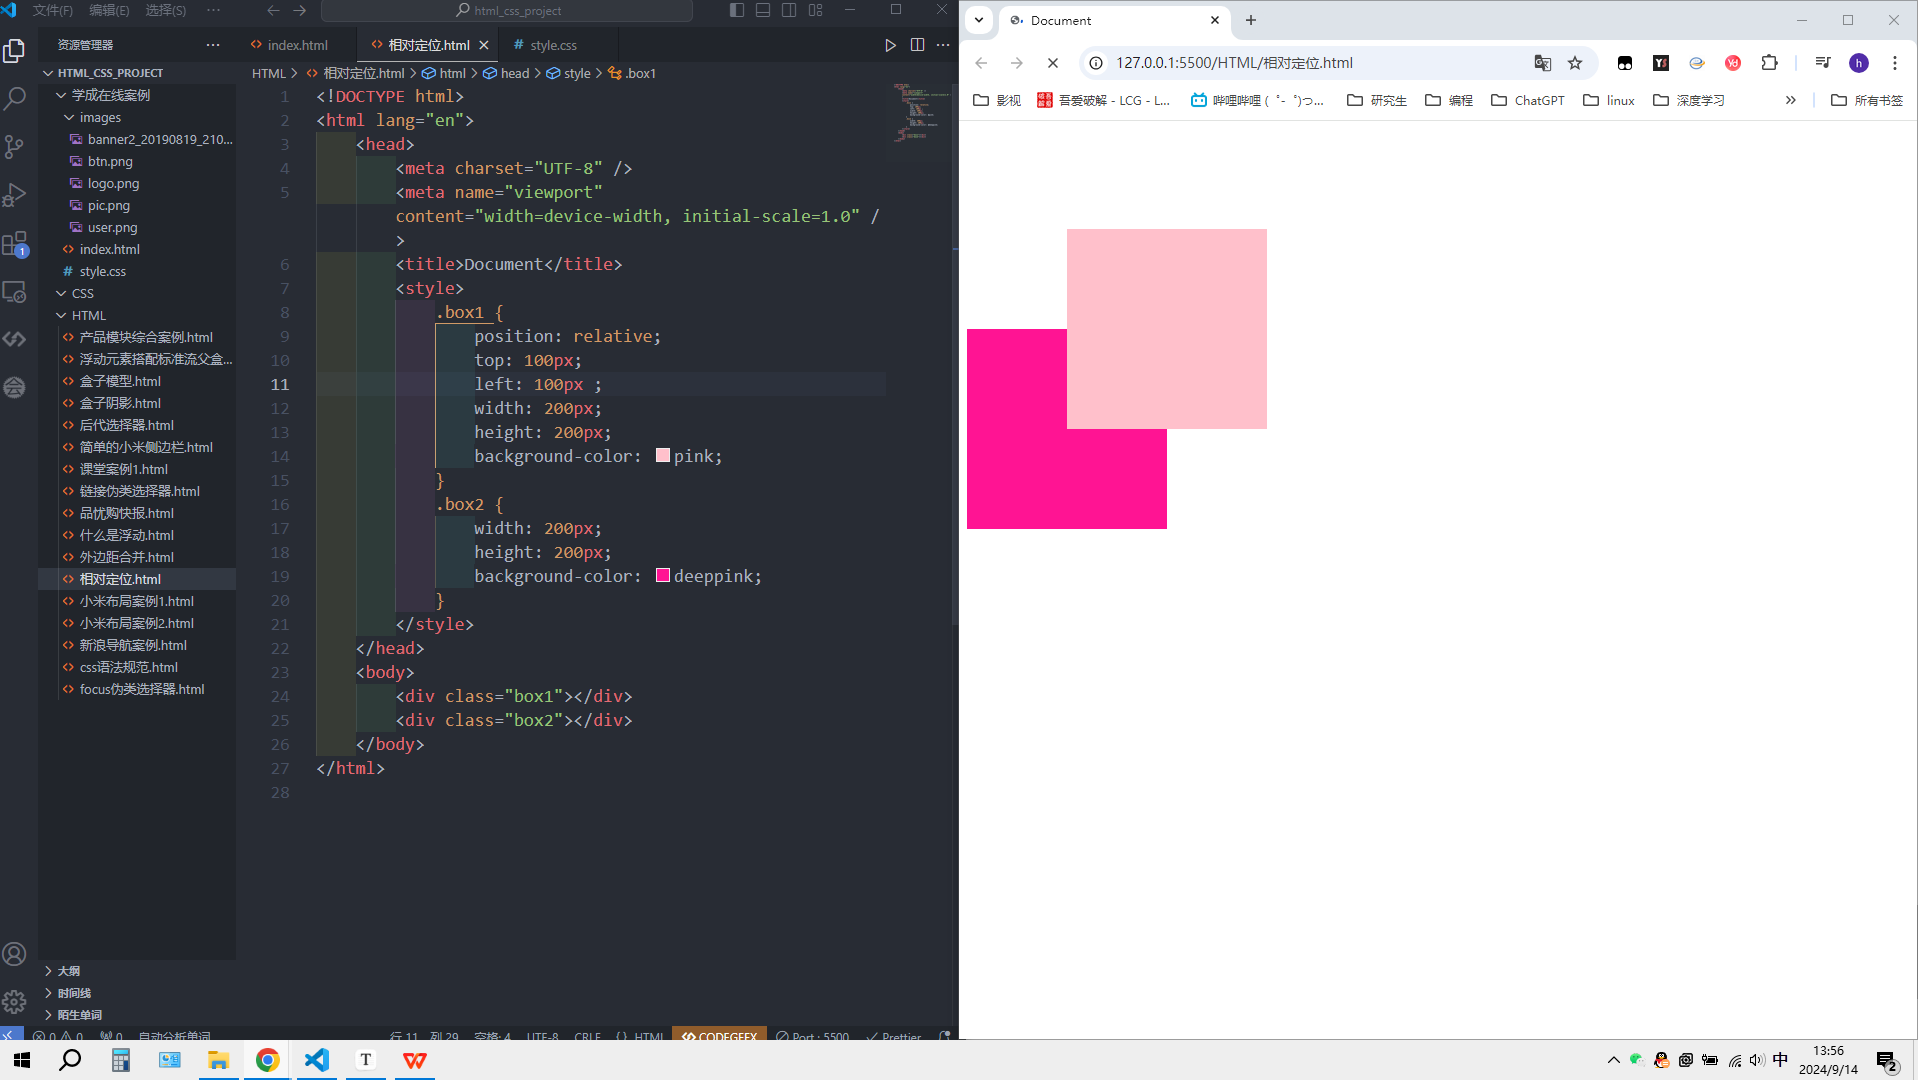
Task: Collapse the HTML folder in tree
Action: pos(62,316)
